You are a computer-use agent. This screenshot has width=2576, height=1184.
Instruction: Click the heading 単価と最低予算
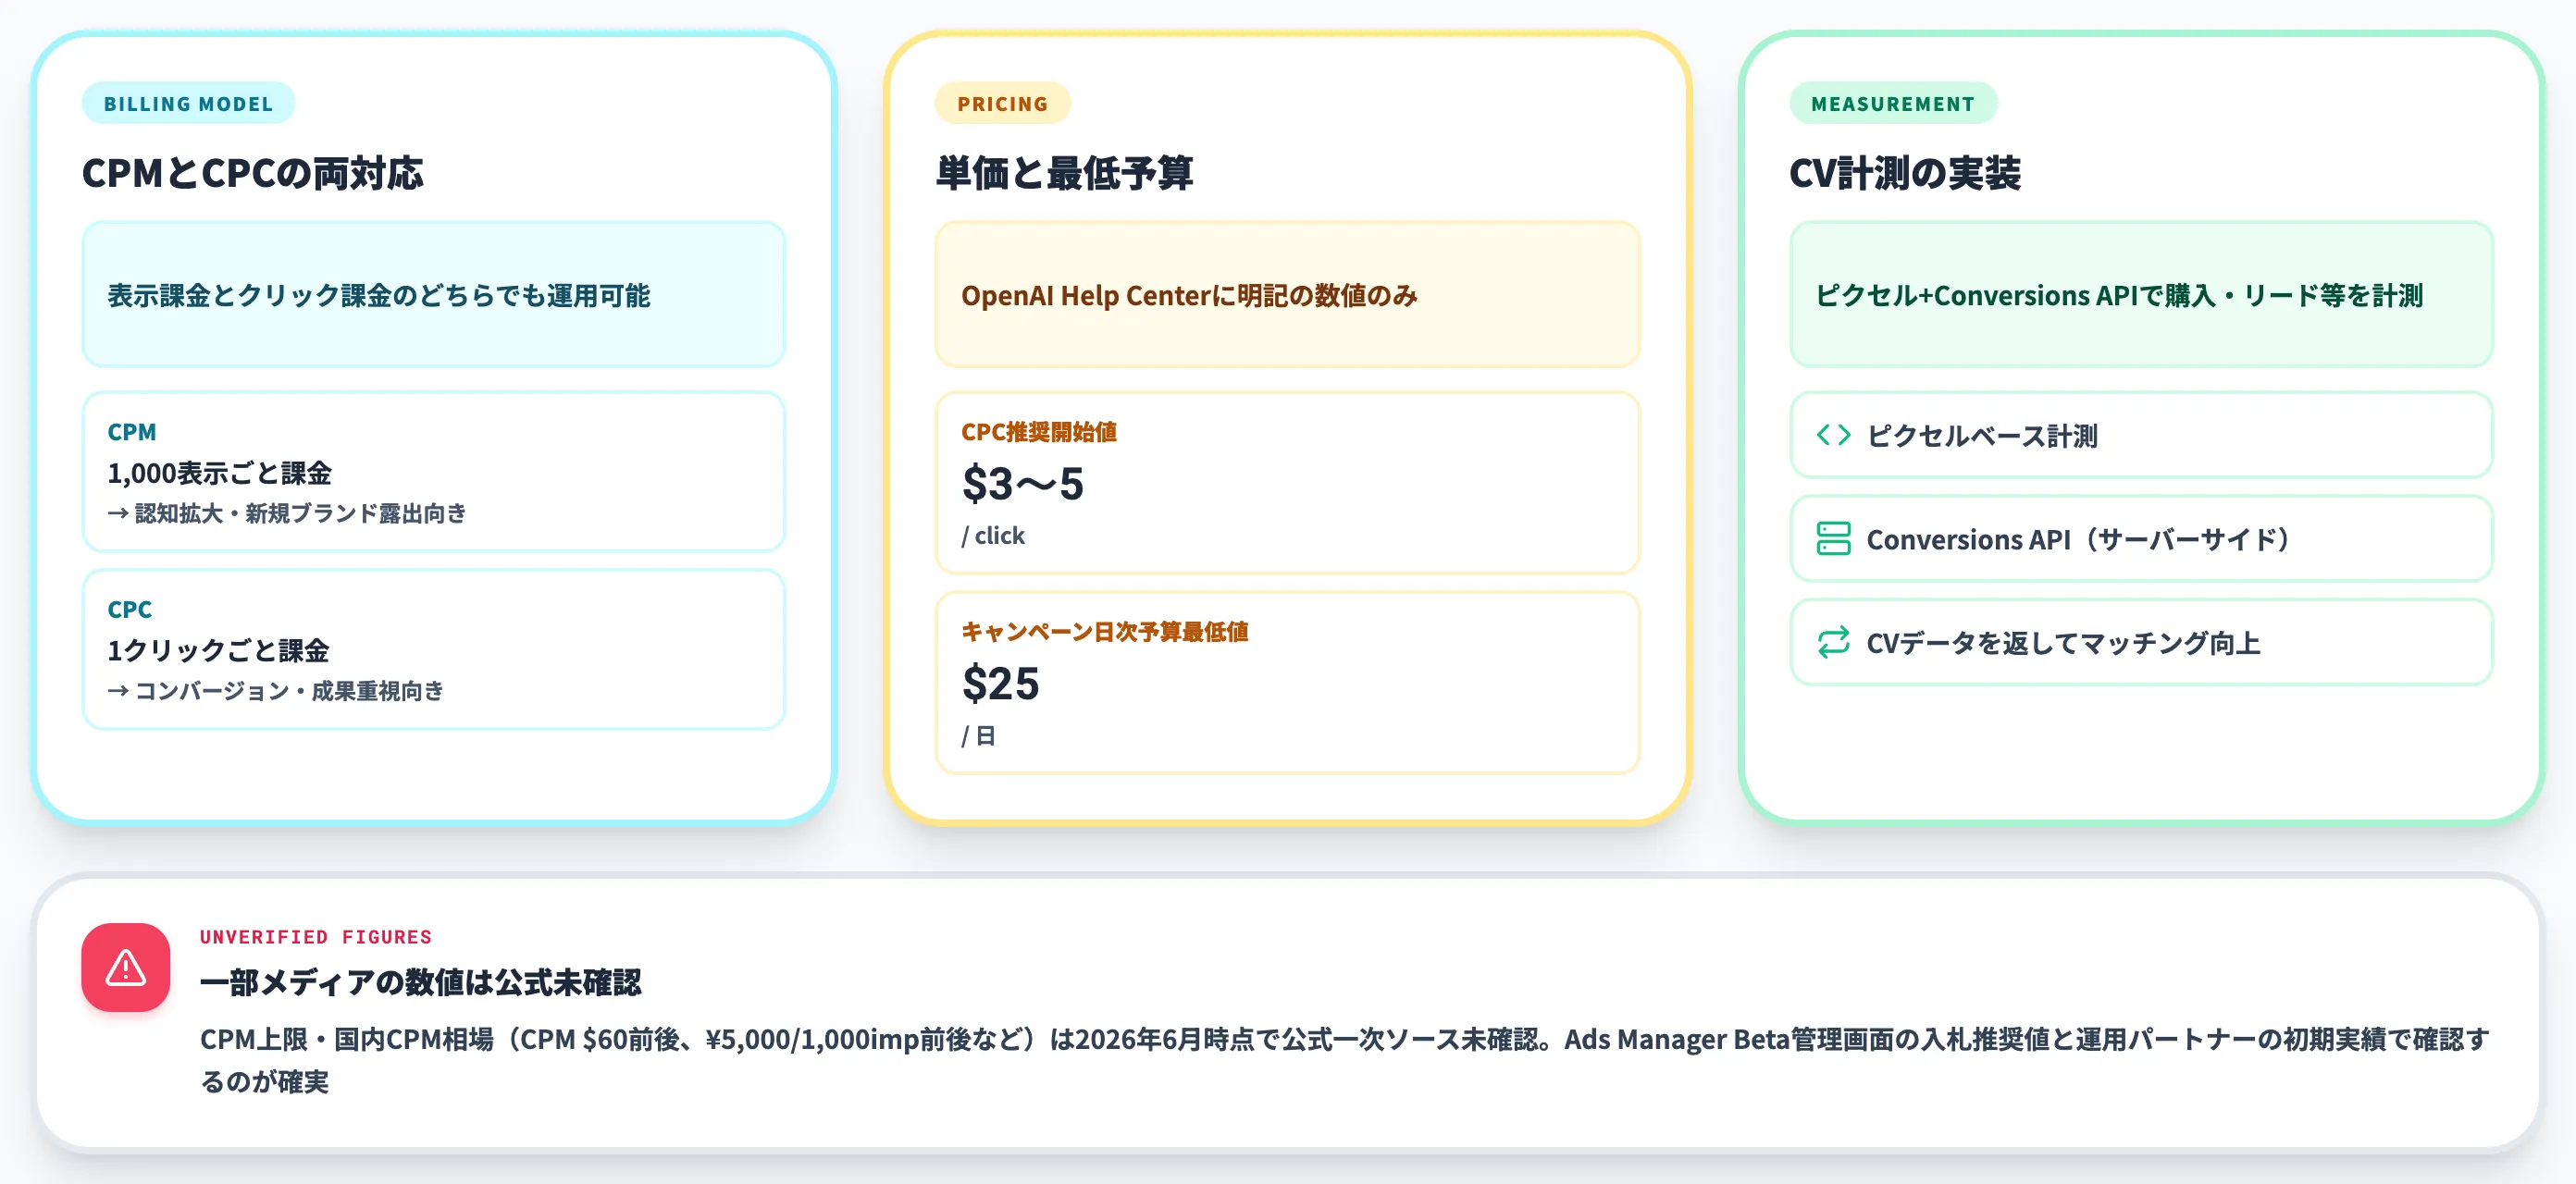coord(1064,173)
